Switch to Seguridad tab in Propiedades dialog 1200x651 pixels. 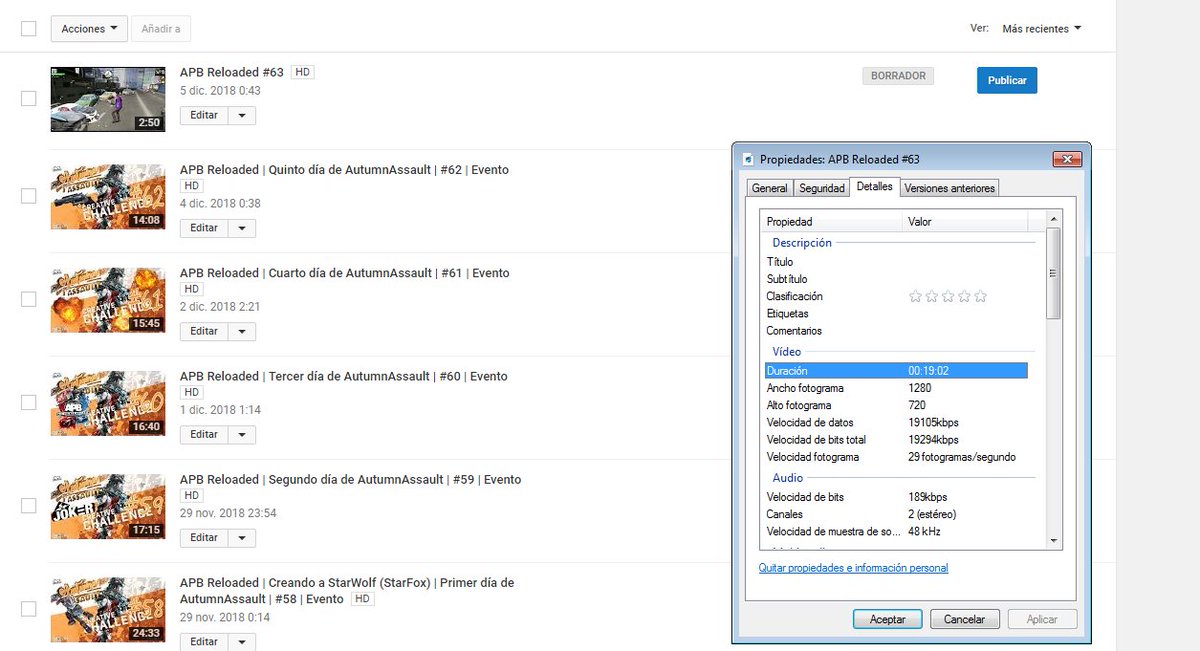tap(821, 188)
